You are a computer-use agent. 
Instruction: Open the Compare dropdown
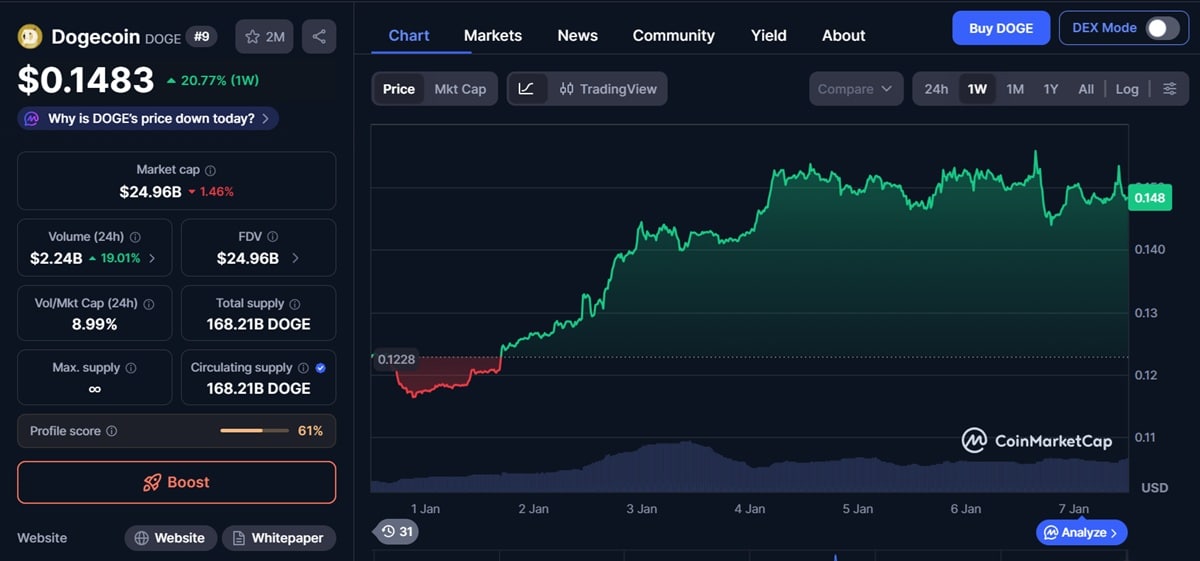coord(856,89)
